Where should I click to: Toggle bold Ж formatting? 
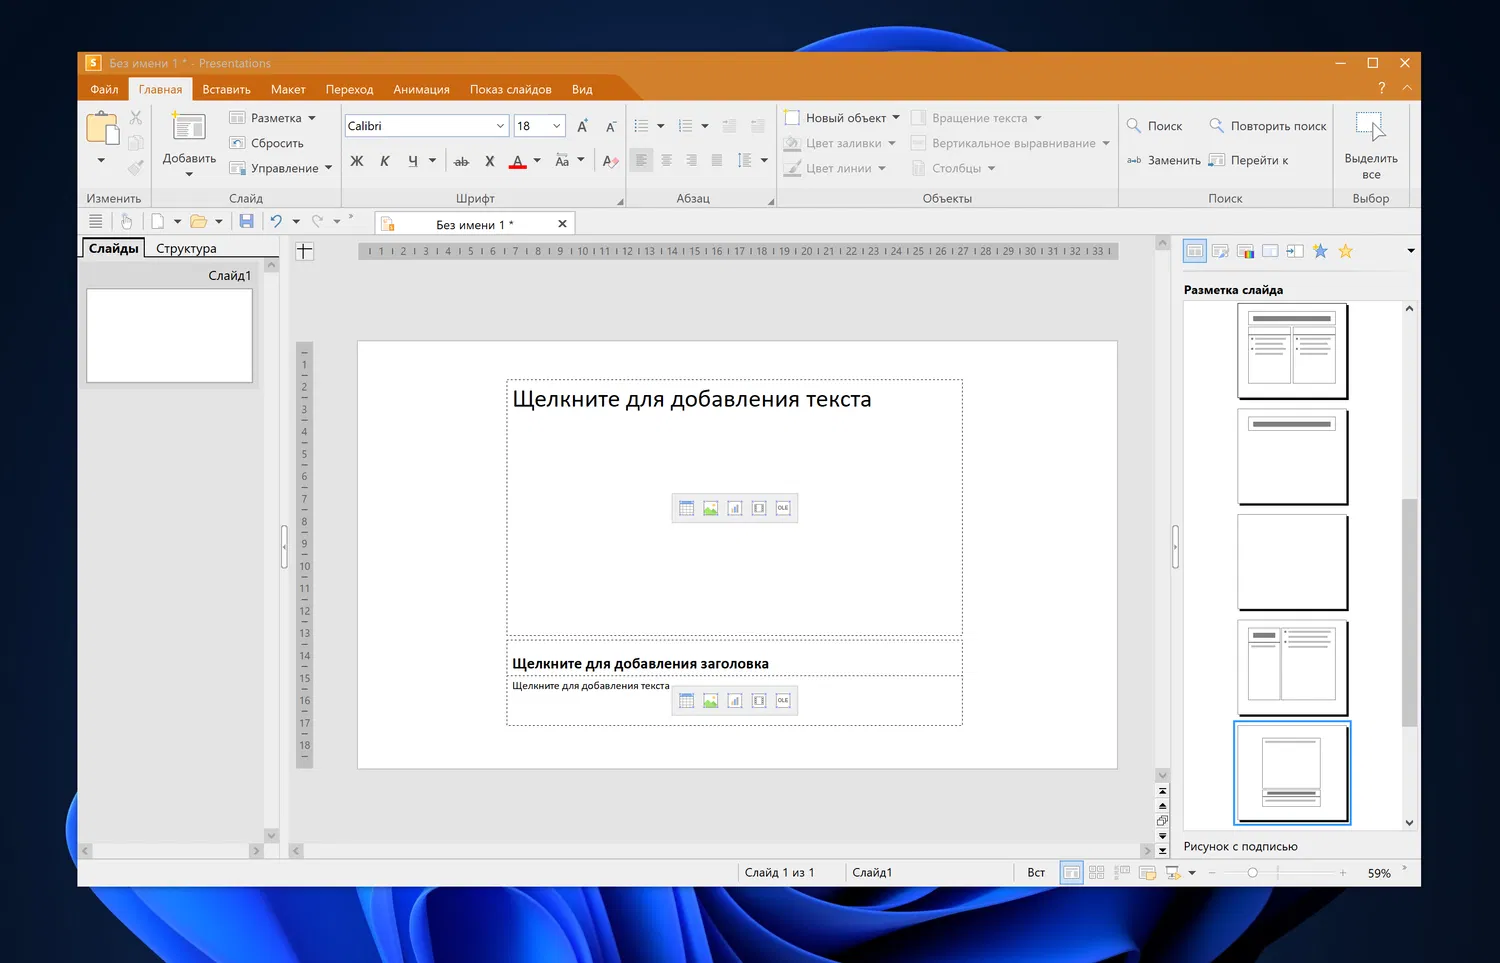click(357, 161)
